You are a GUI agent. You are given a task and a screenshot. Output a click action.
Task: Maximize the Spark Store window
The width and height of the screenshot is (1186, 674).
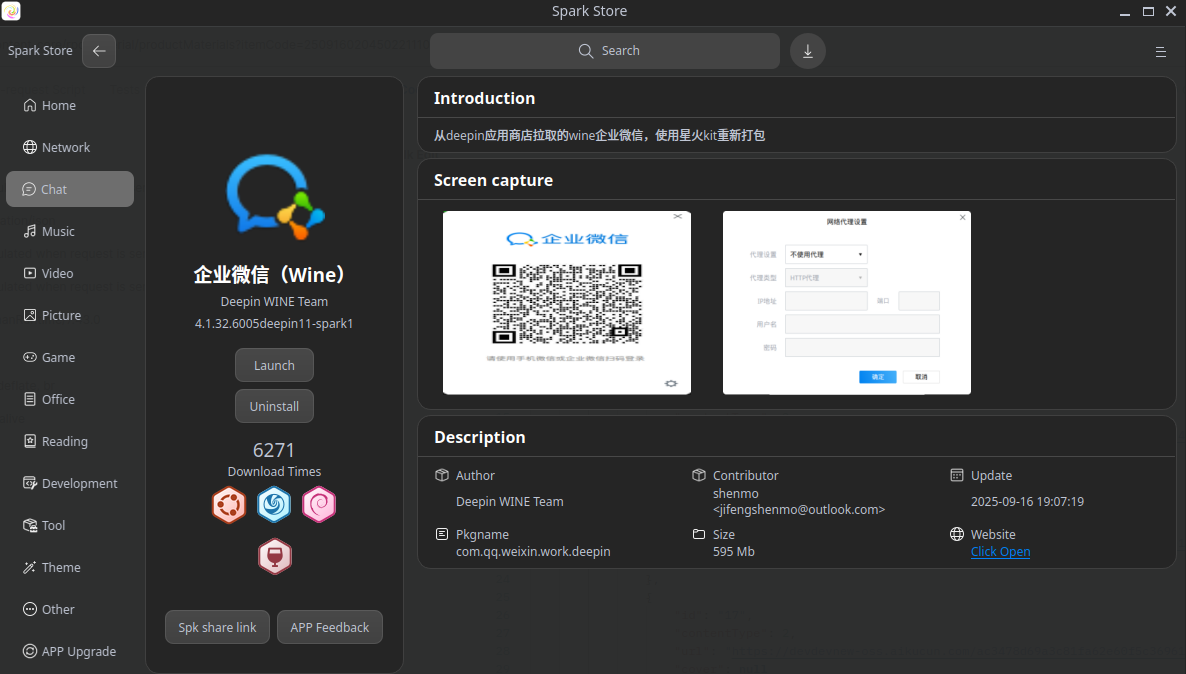1148,11
